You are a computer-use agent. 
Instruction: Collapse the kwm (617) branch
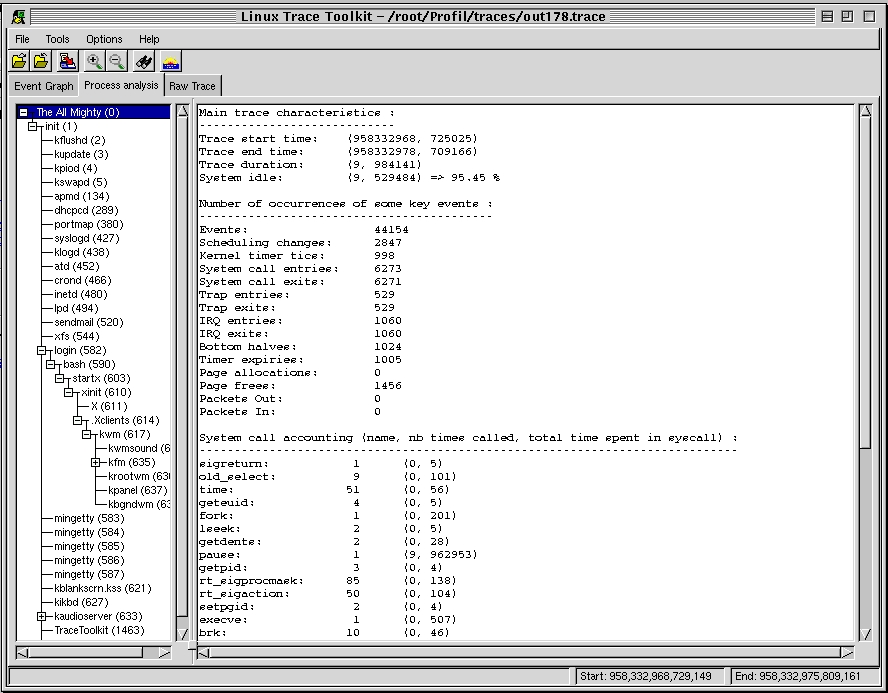click(87, 434)
